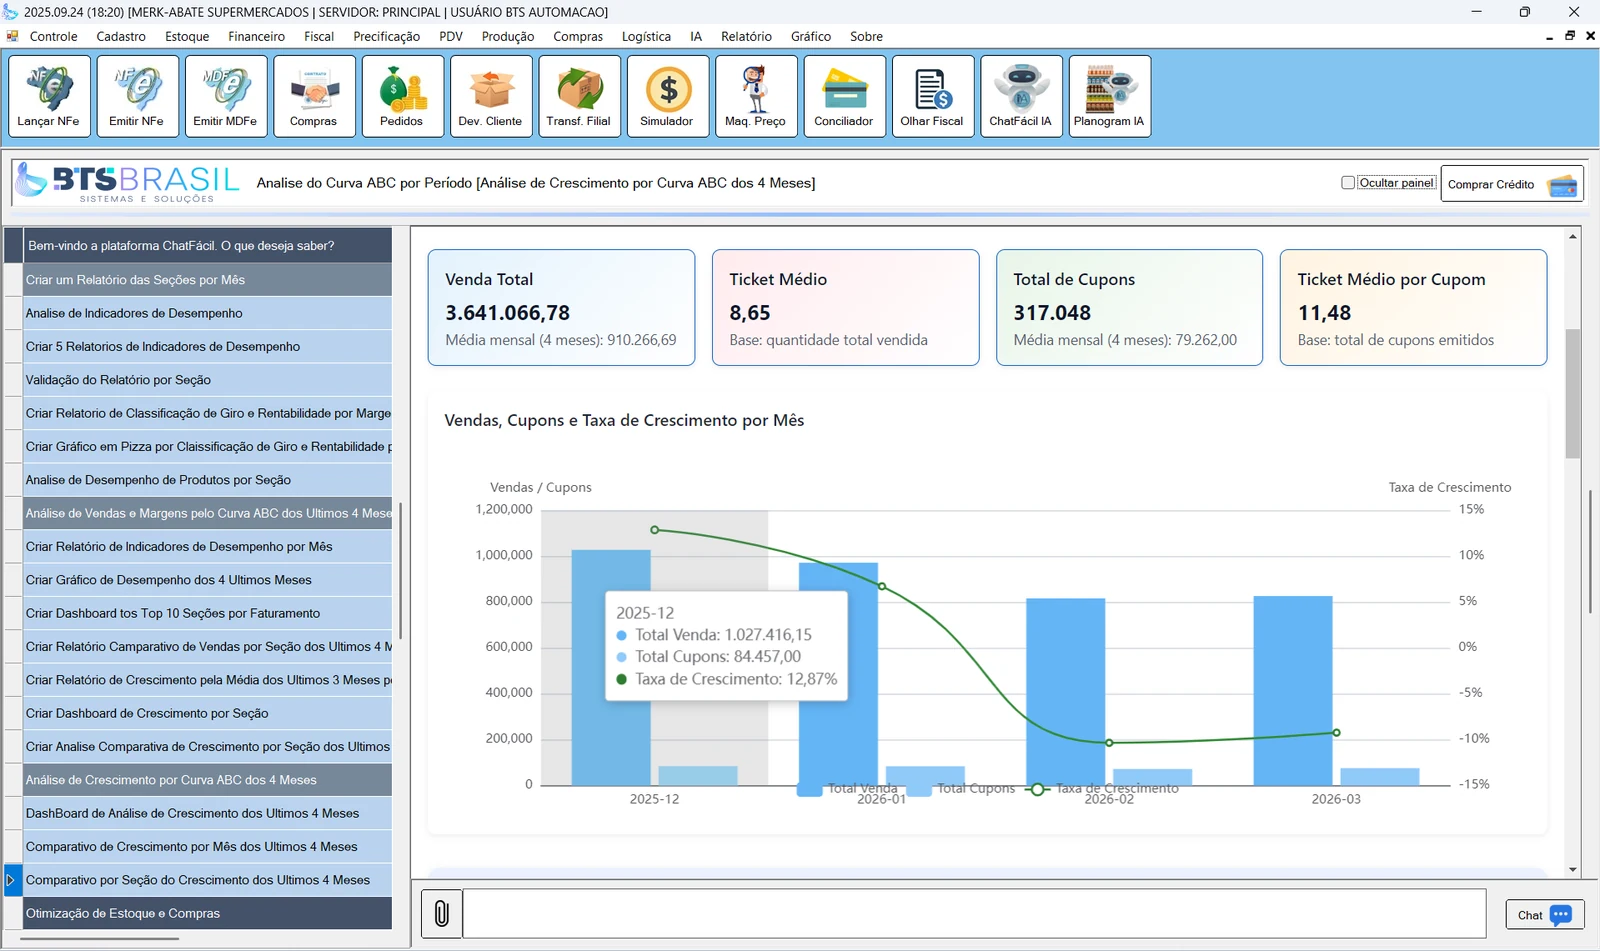1600x951 pixels.
Task: Launch the Simulador icon
Action: 668,96
